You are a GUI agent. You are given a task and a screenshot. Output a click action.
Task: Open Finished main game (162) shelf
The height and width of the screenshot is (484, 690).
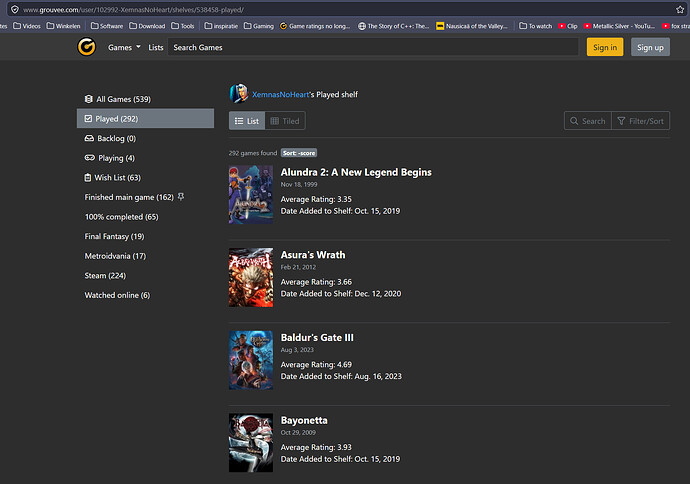click(129, 197)
